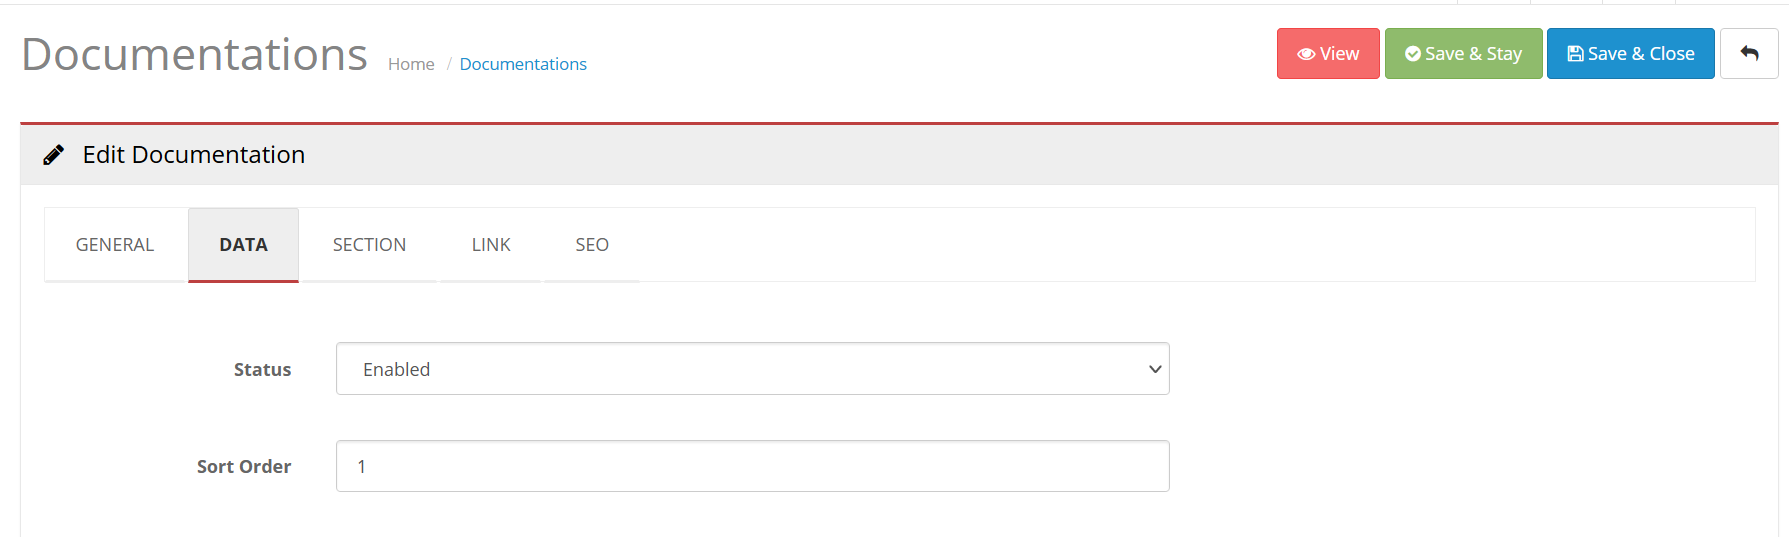Click the checkmark icon on Save & Stay
Viewport: 1789px width, 537px height.
click(x=1413, y=54)
